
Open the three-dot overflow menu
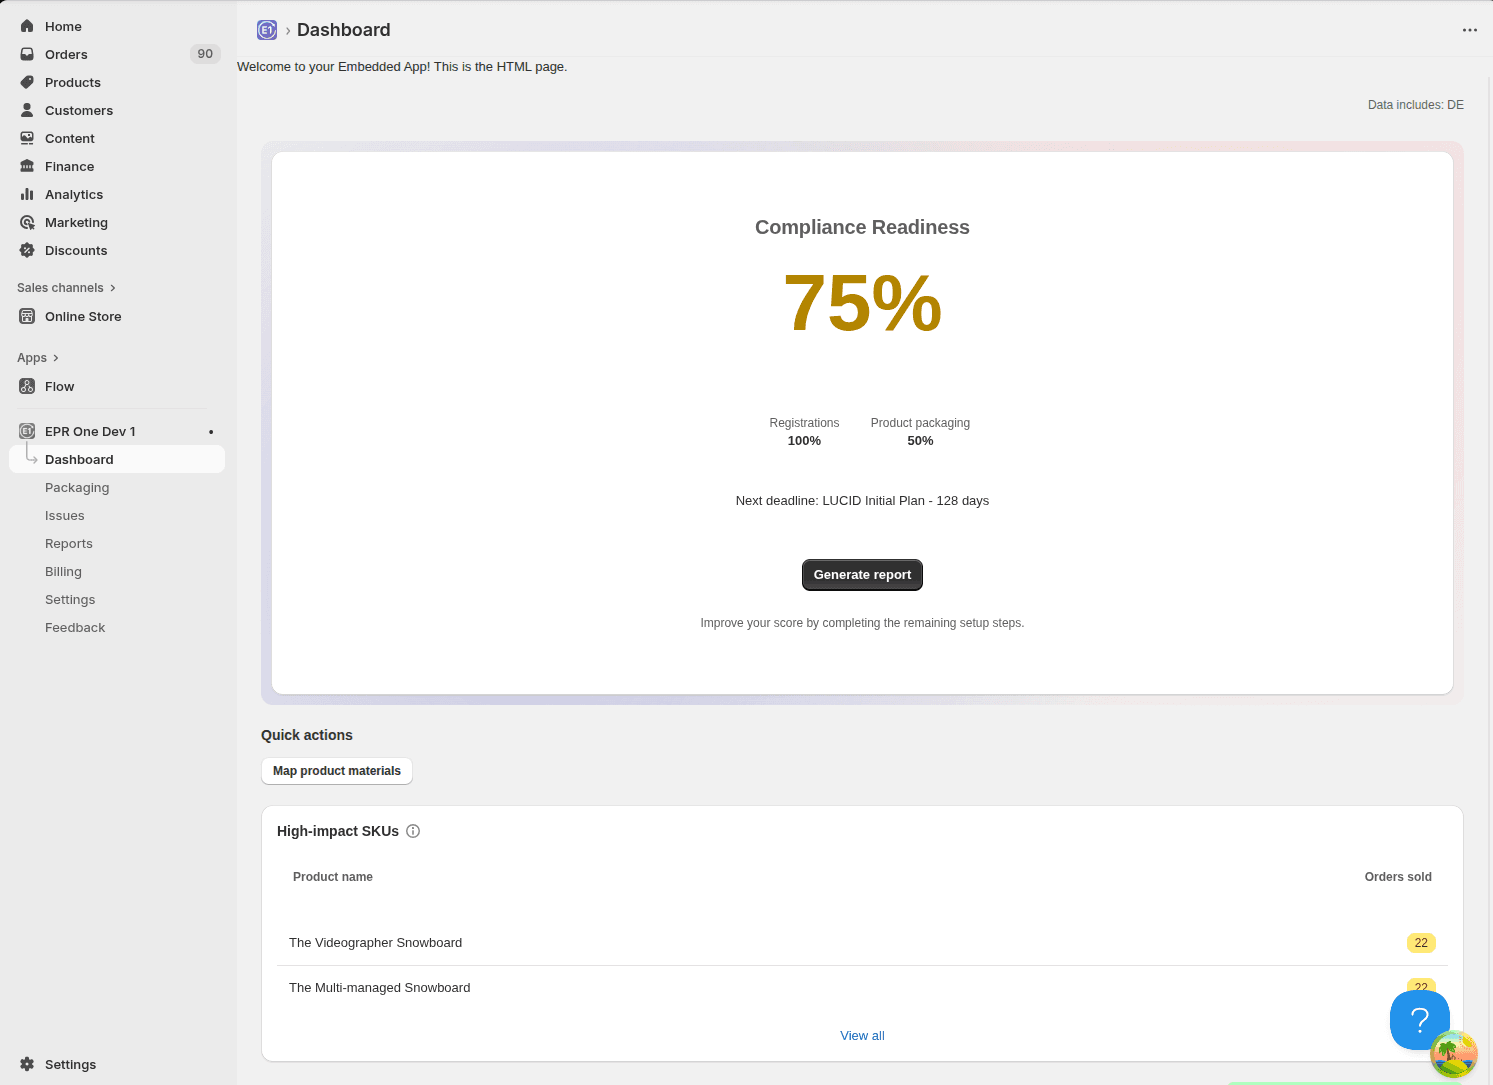click(x=1469, y=30)
